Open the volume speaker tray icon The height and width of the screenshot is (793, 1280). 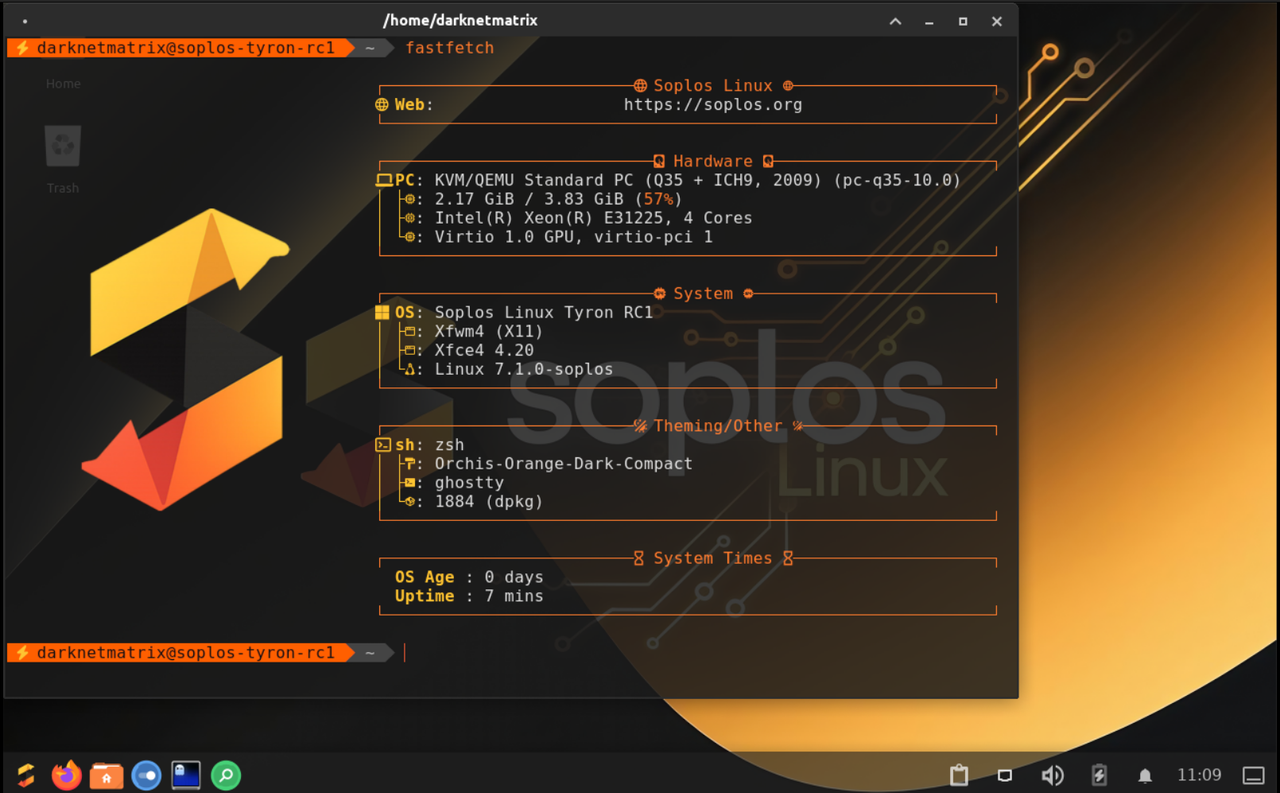[1052, 775]
